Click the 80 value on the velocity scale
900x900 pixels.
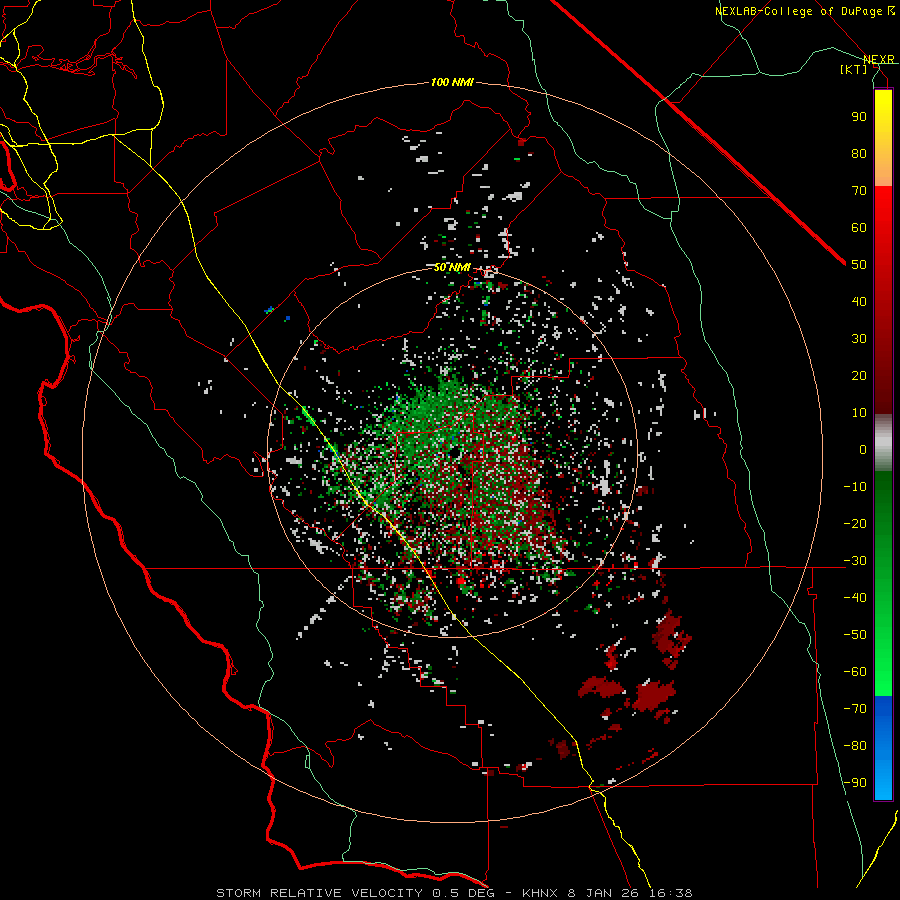tap(859, 153)
